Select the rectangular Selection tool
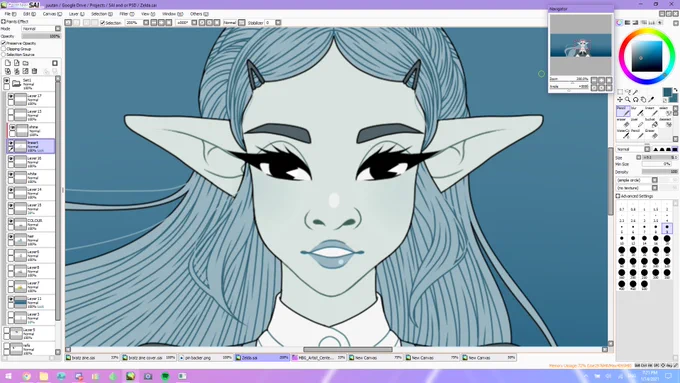 [620, 92]
